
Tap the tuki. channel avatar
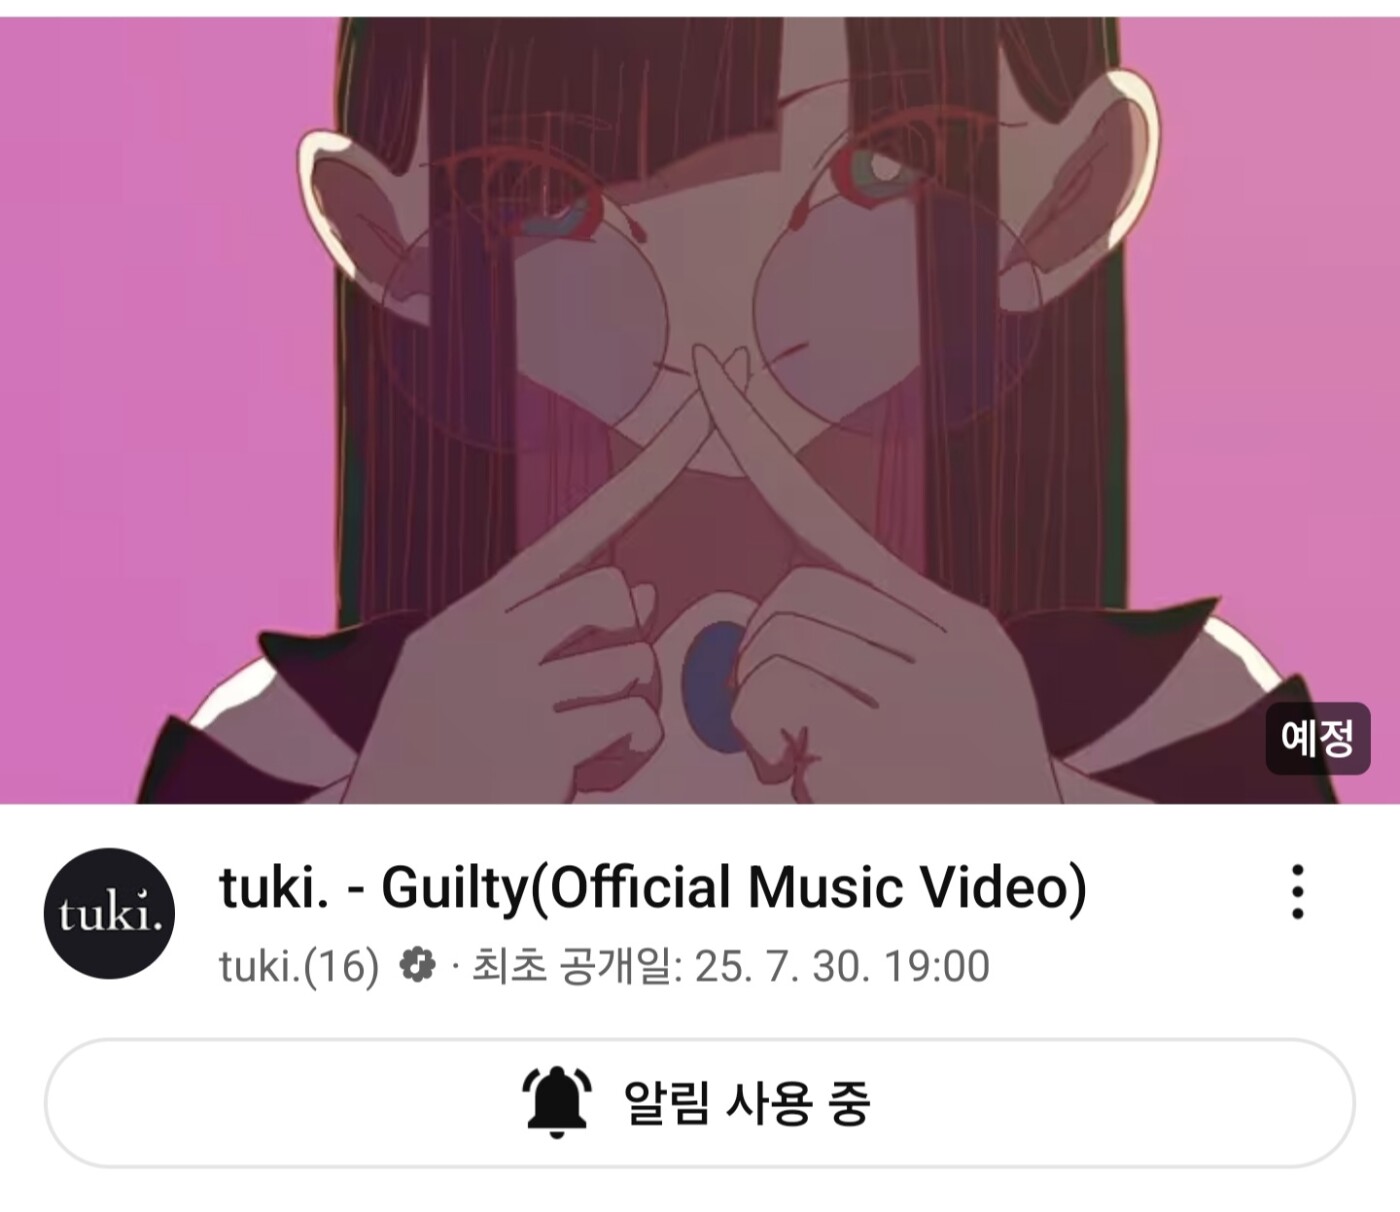click(x=109, y=913)
